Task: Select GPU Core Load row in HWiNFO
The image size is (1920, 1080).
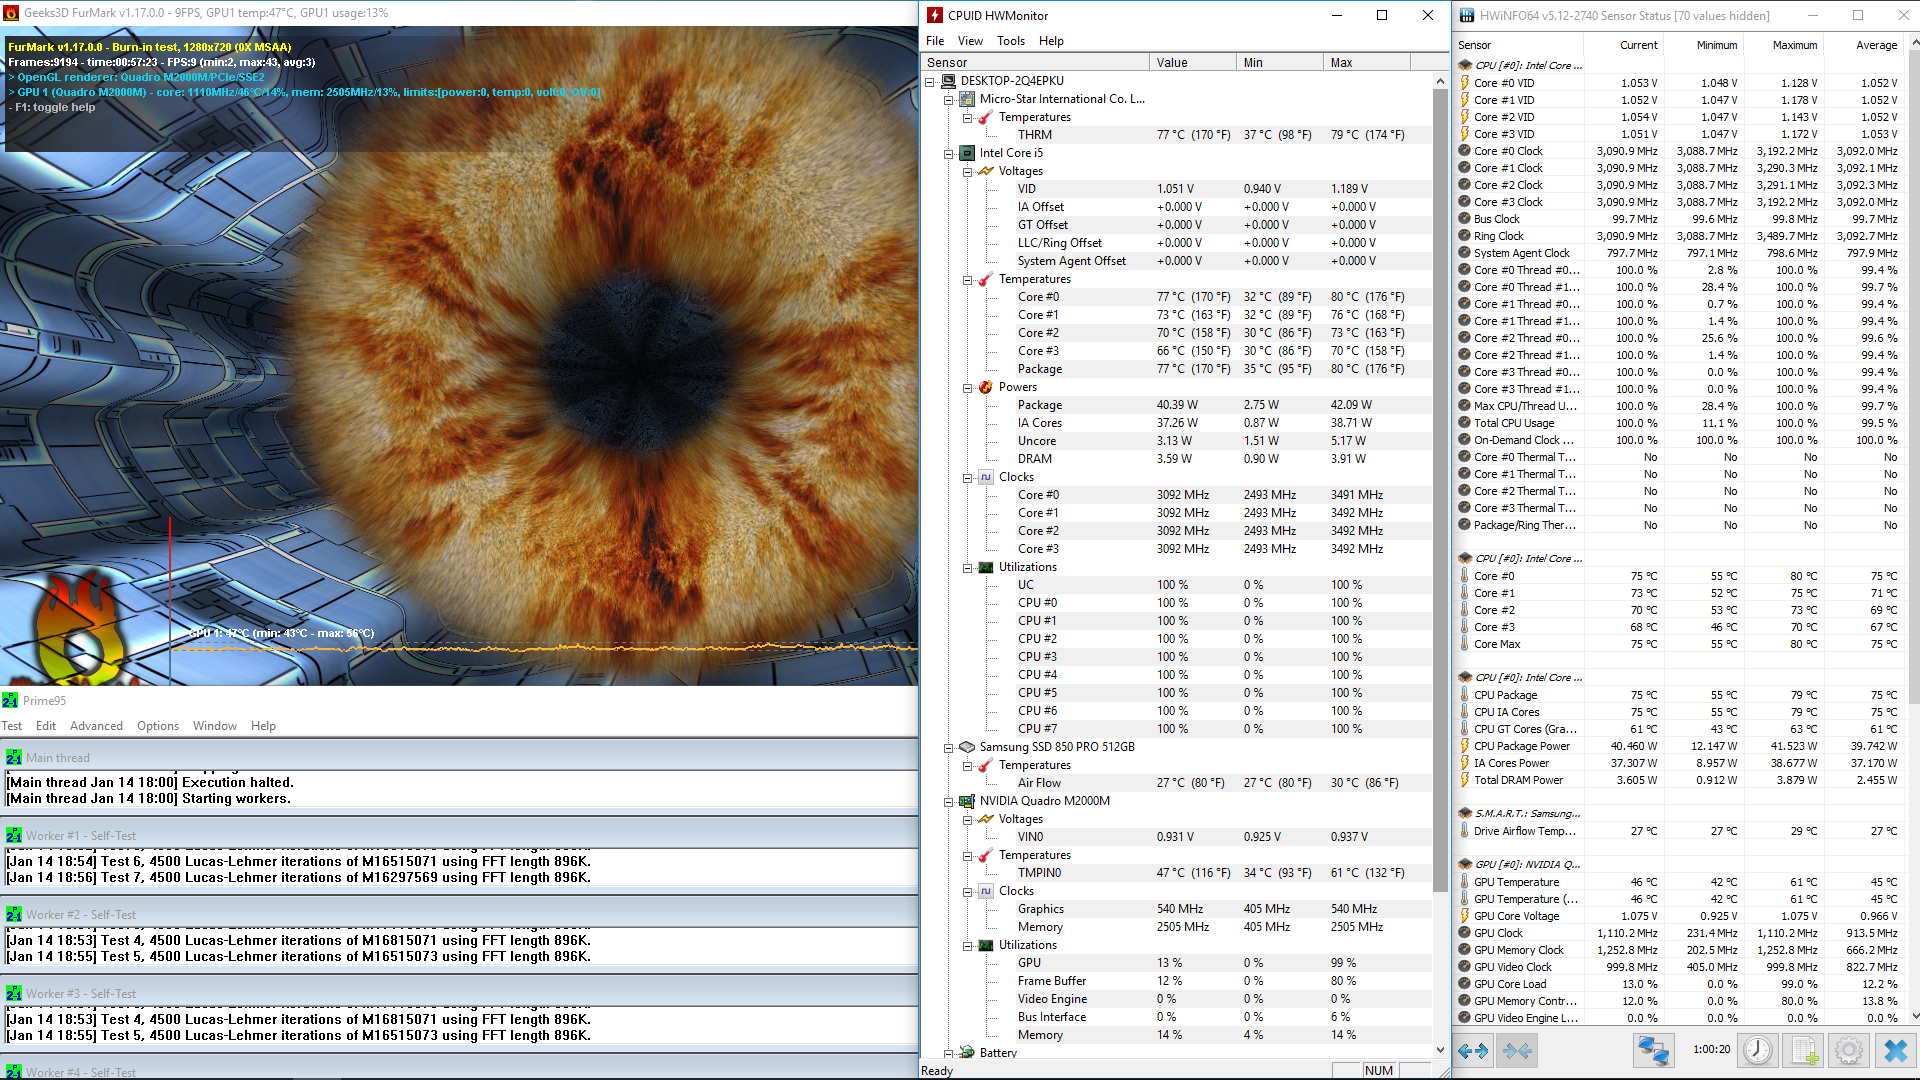Action: [1680, 984]
